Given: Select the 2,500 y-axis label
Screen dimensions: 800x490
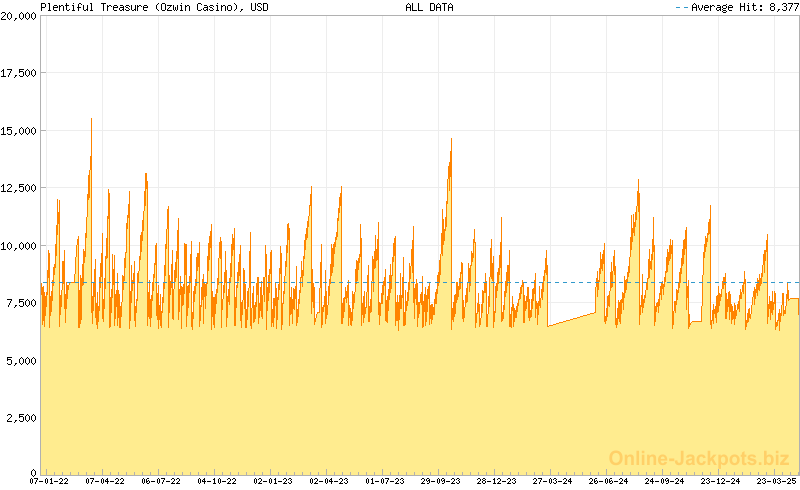Looking at the screenshot, I should (x=22, y=417).
